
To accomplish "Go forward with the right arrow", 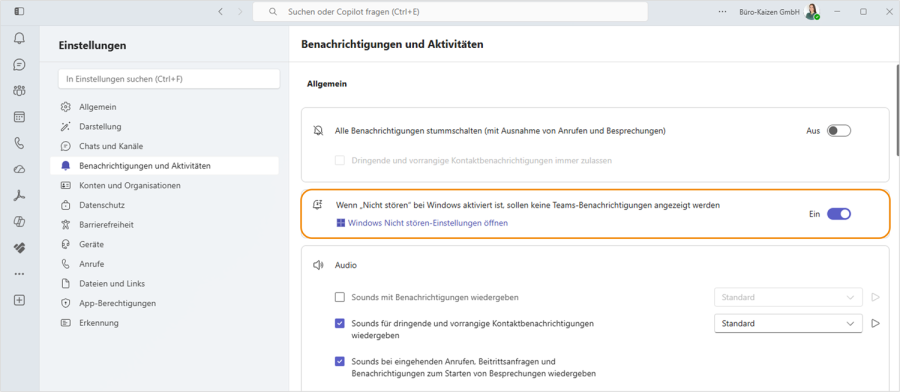I will 240,11.
